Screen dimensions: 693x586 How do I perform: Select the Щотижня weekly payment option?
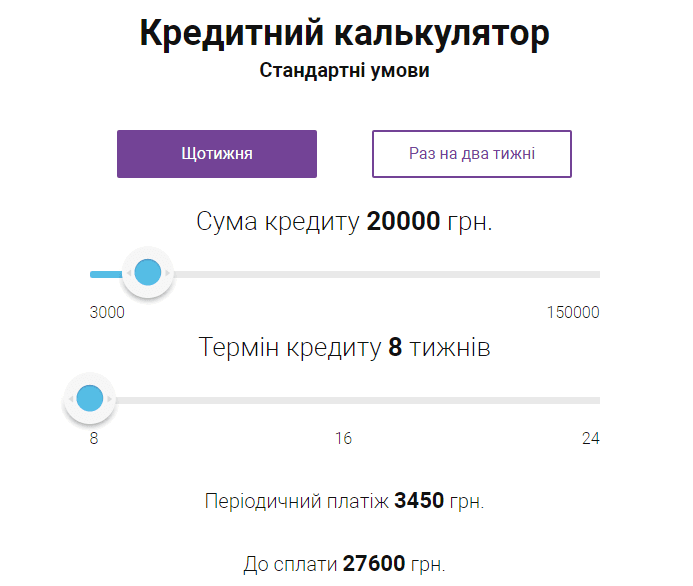click(x=217, y=154)
